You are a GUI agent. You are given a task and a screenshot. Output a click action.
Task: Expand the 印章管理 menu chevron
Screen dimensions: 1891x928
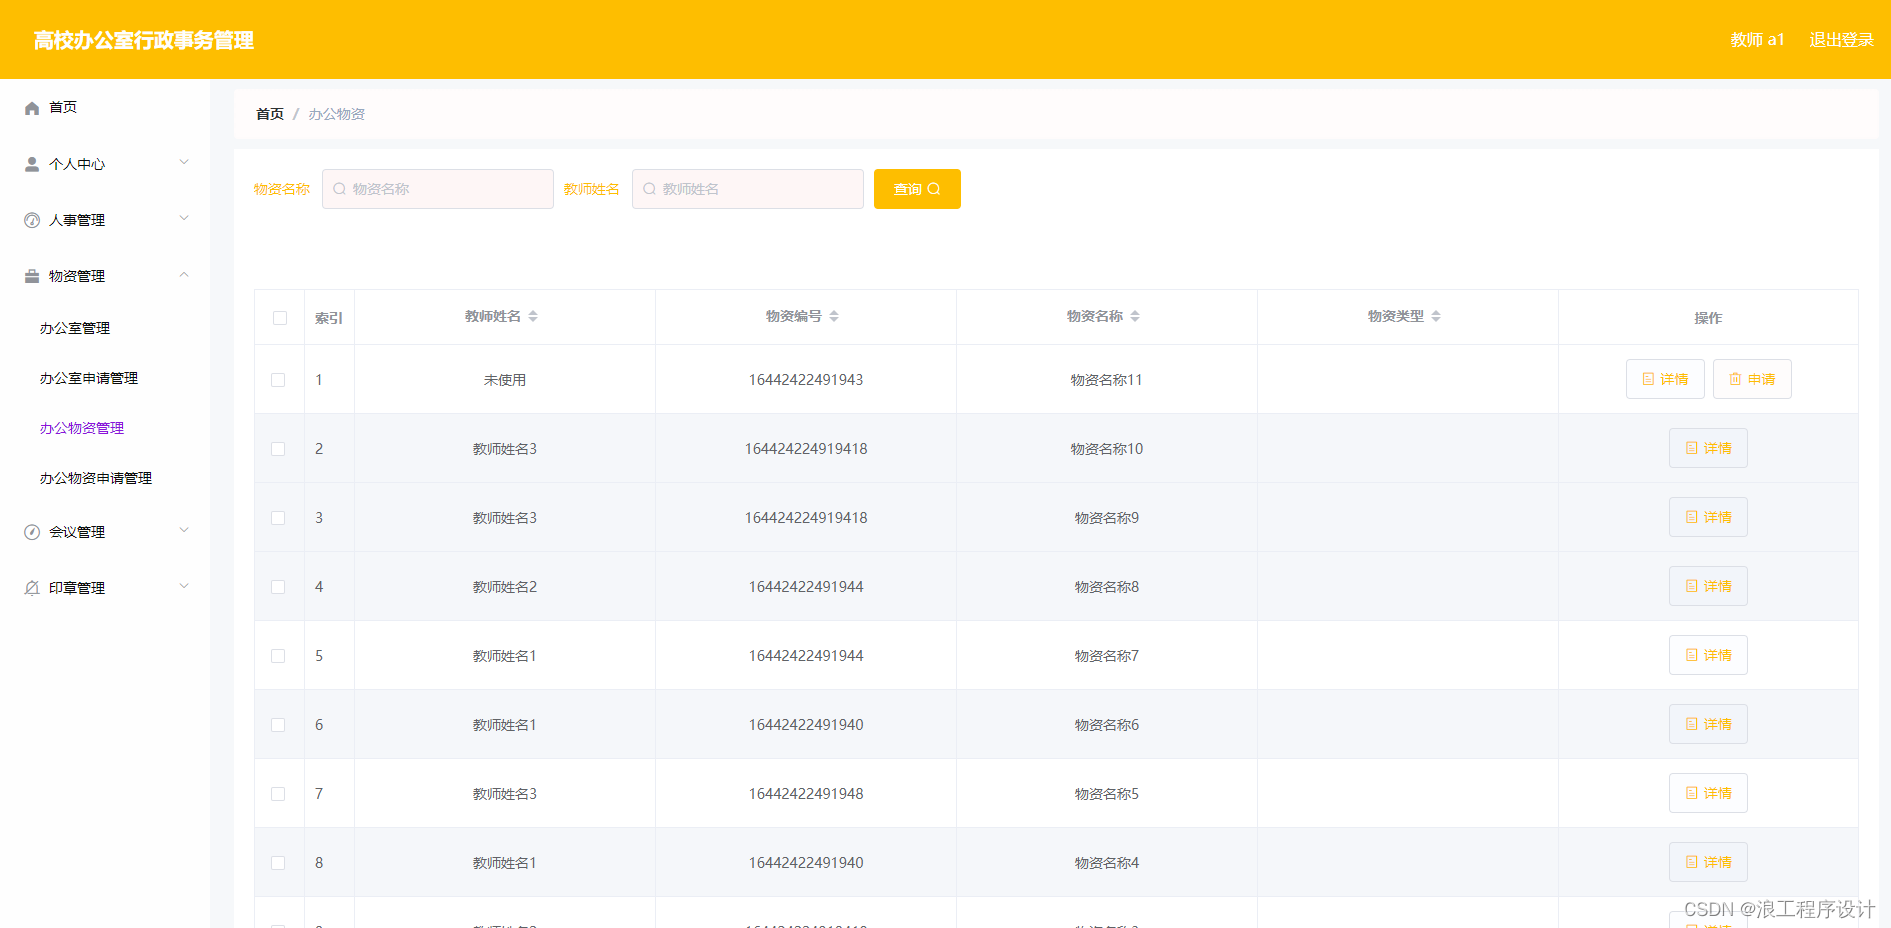(184, 586)
